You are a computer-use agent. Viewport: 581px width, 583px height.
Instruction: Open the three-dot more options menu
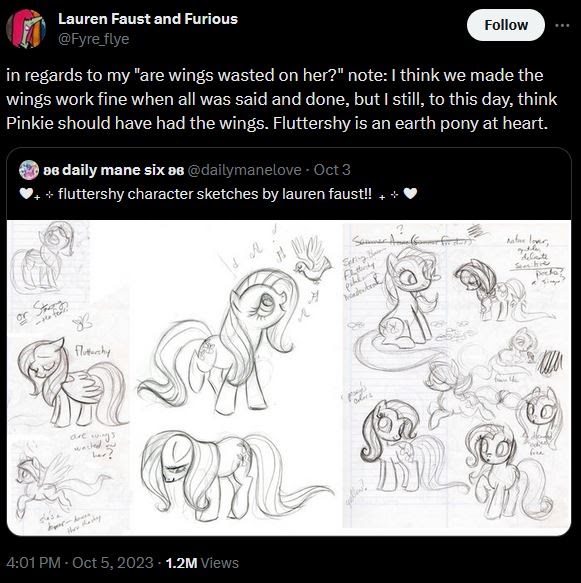[562, 25]
